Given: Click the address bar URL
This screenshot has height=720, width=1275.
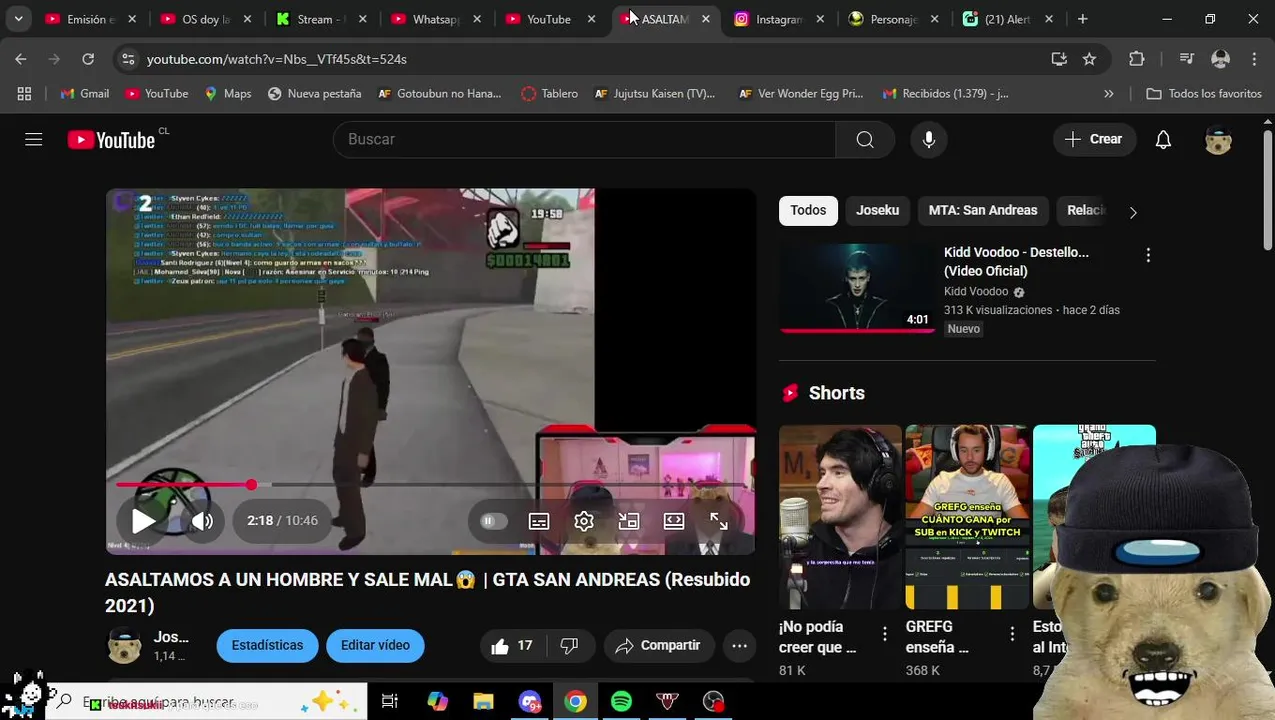Looking at the screenshot, I should 277,59.
